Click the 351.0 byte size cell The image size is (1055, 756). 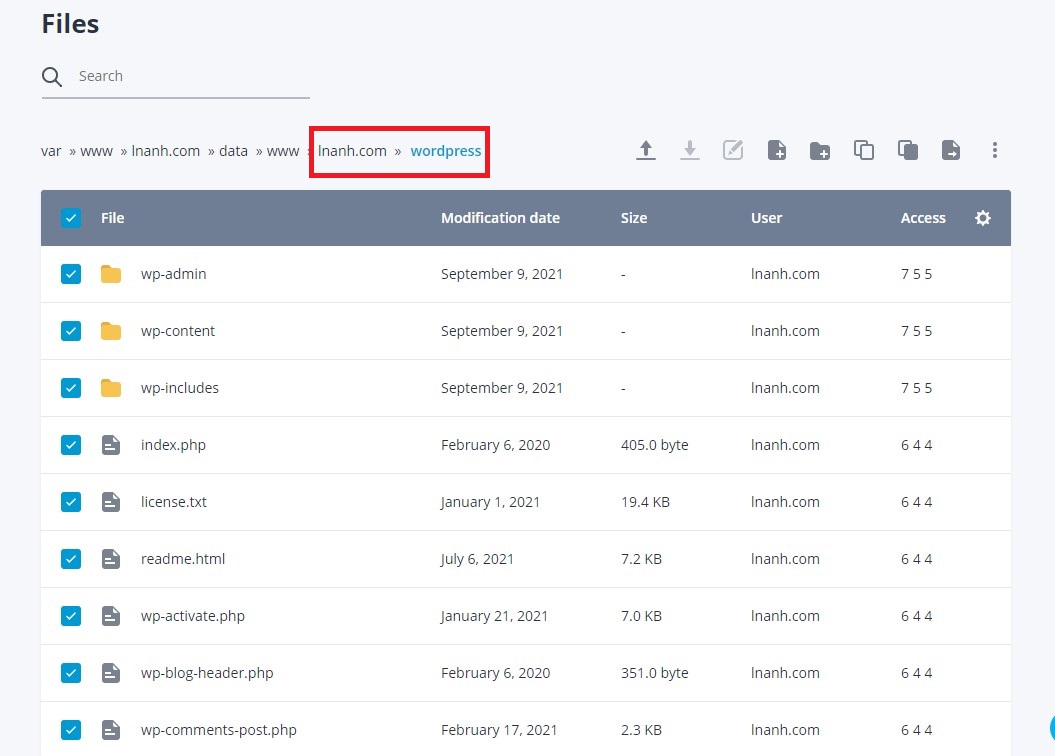click(655, 673)
